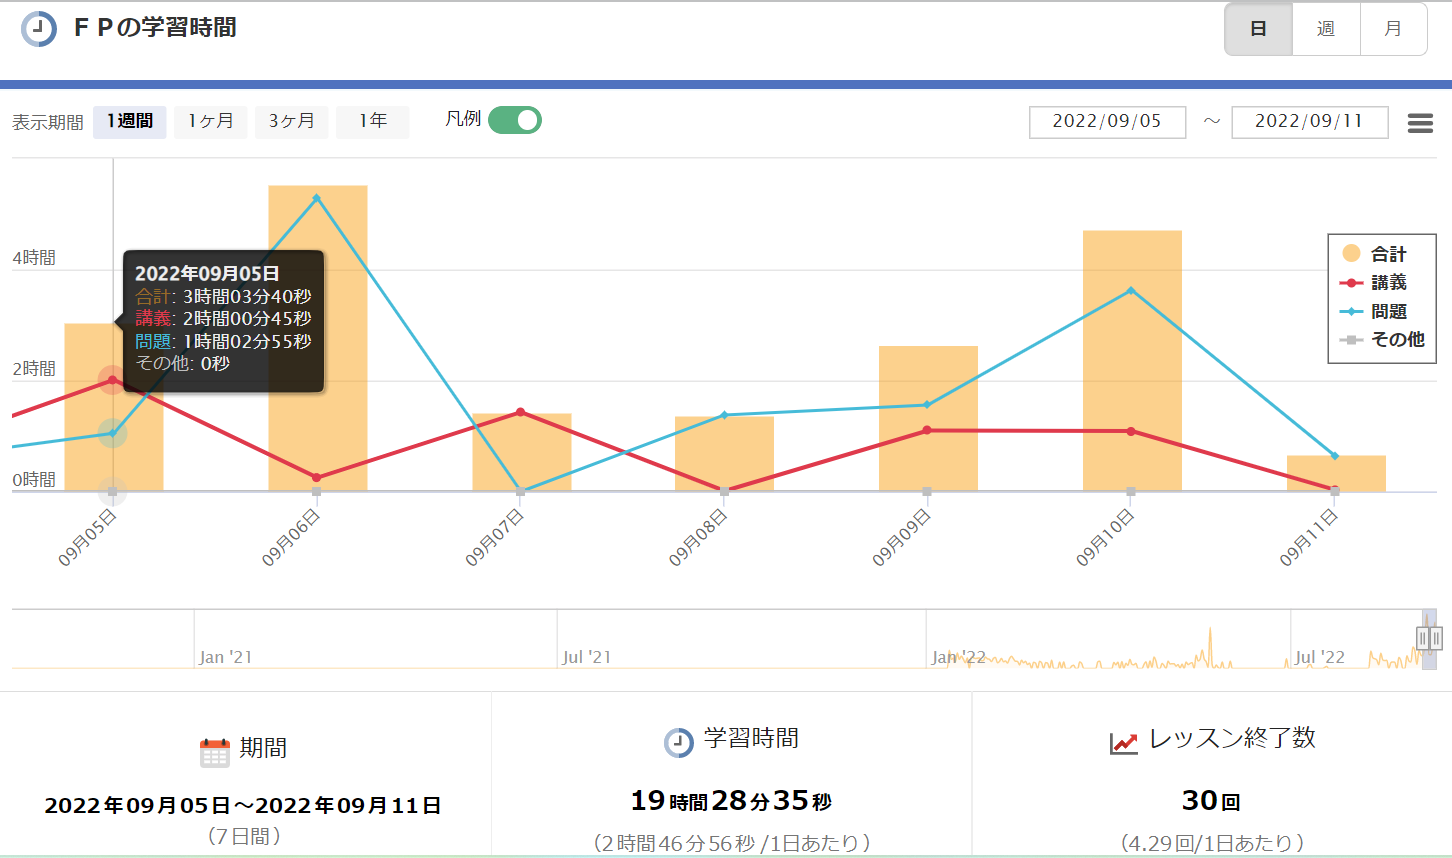
Task: Switch to the 週 view tab
Action: coord(1326,29)
